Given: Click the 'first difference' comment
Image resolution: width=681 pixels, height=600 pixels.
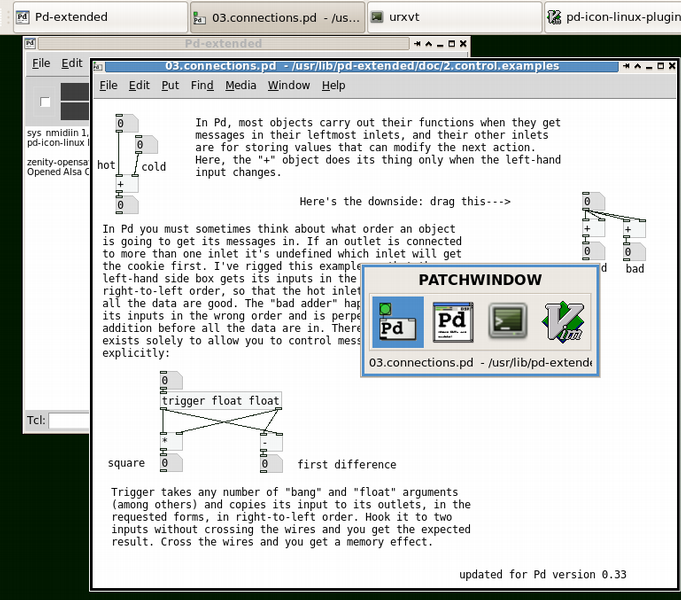Looking at the screenshot, I should tap(347, 464).
